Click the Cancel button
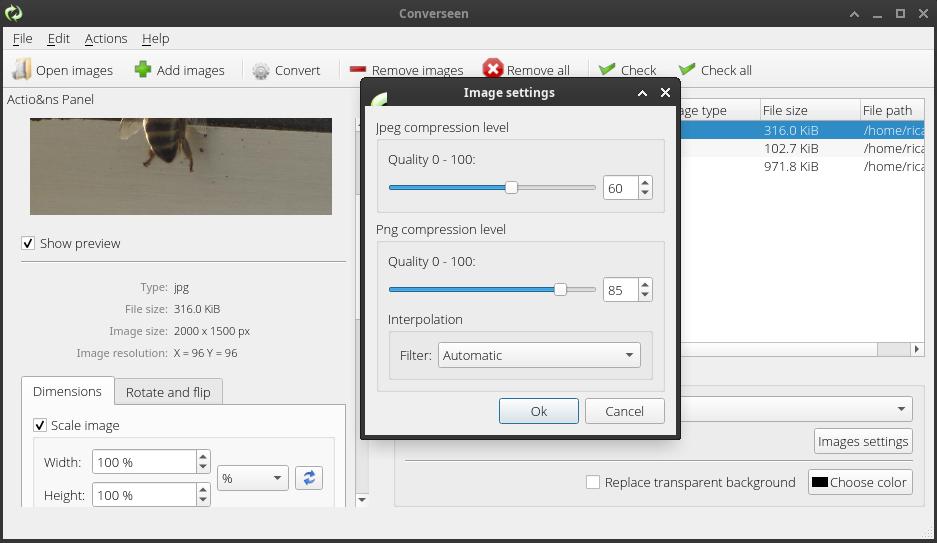Image resolution: width=937 pixels, height=543 pixels. [x=624, y=411]
